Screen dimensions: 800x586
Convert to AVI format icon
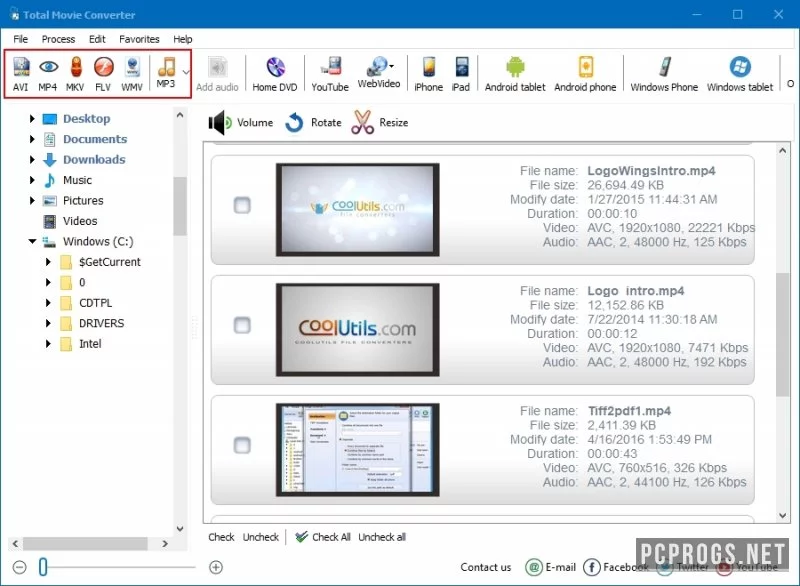(x=21, y=74)
